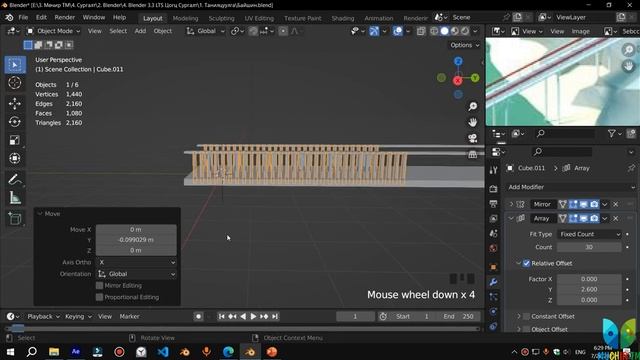This screenshot has height=360, width=640.
Task: Toggle Relative Offset checkbox
Action: 527,263
